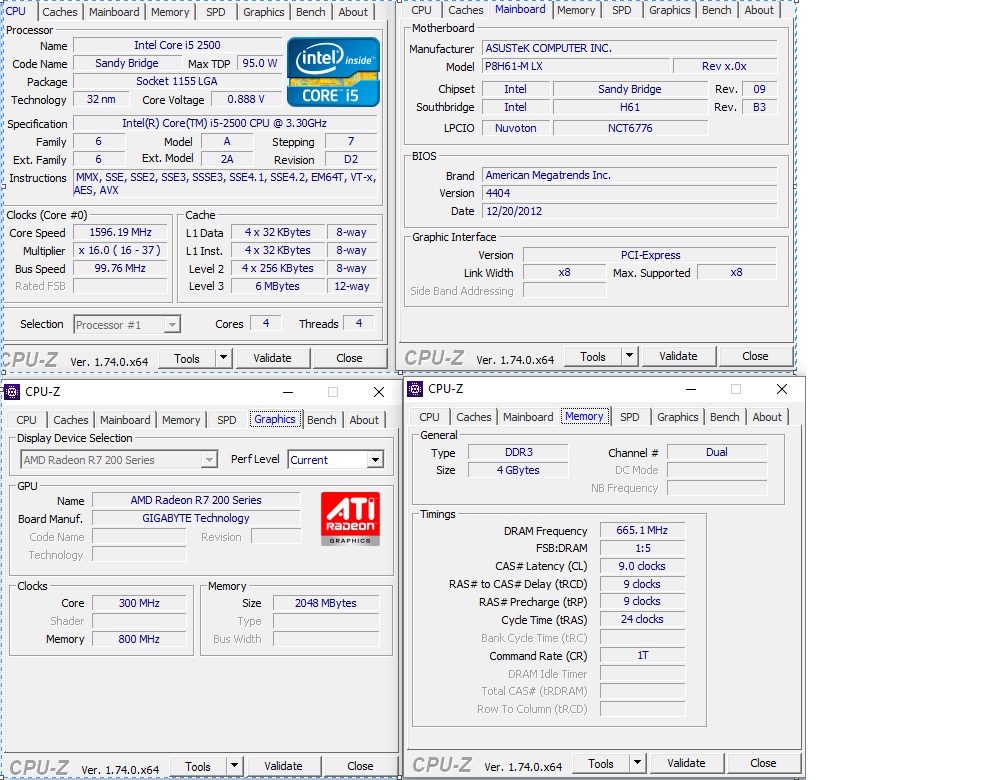The height and width of the screenshot is (780, 1008).
Task: Click Validate button in Memory window
Action: (686, 763)
